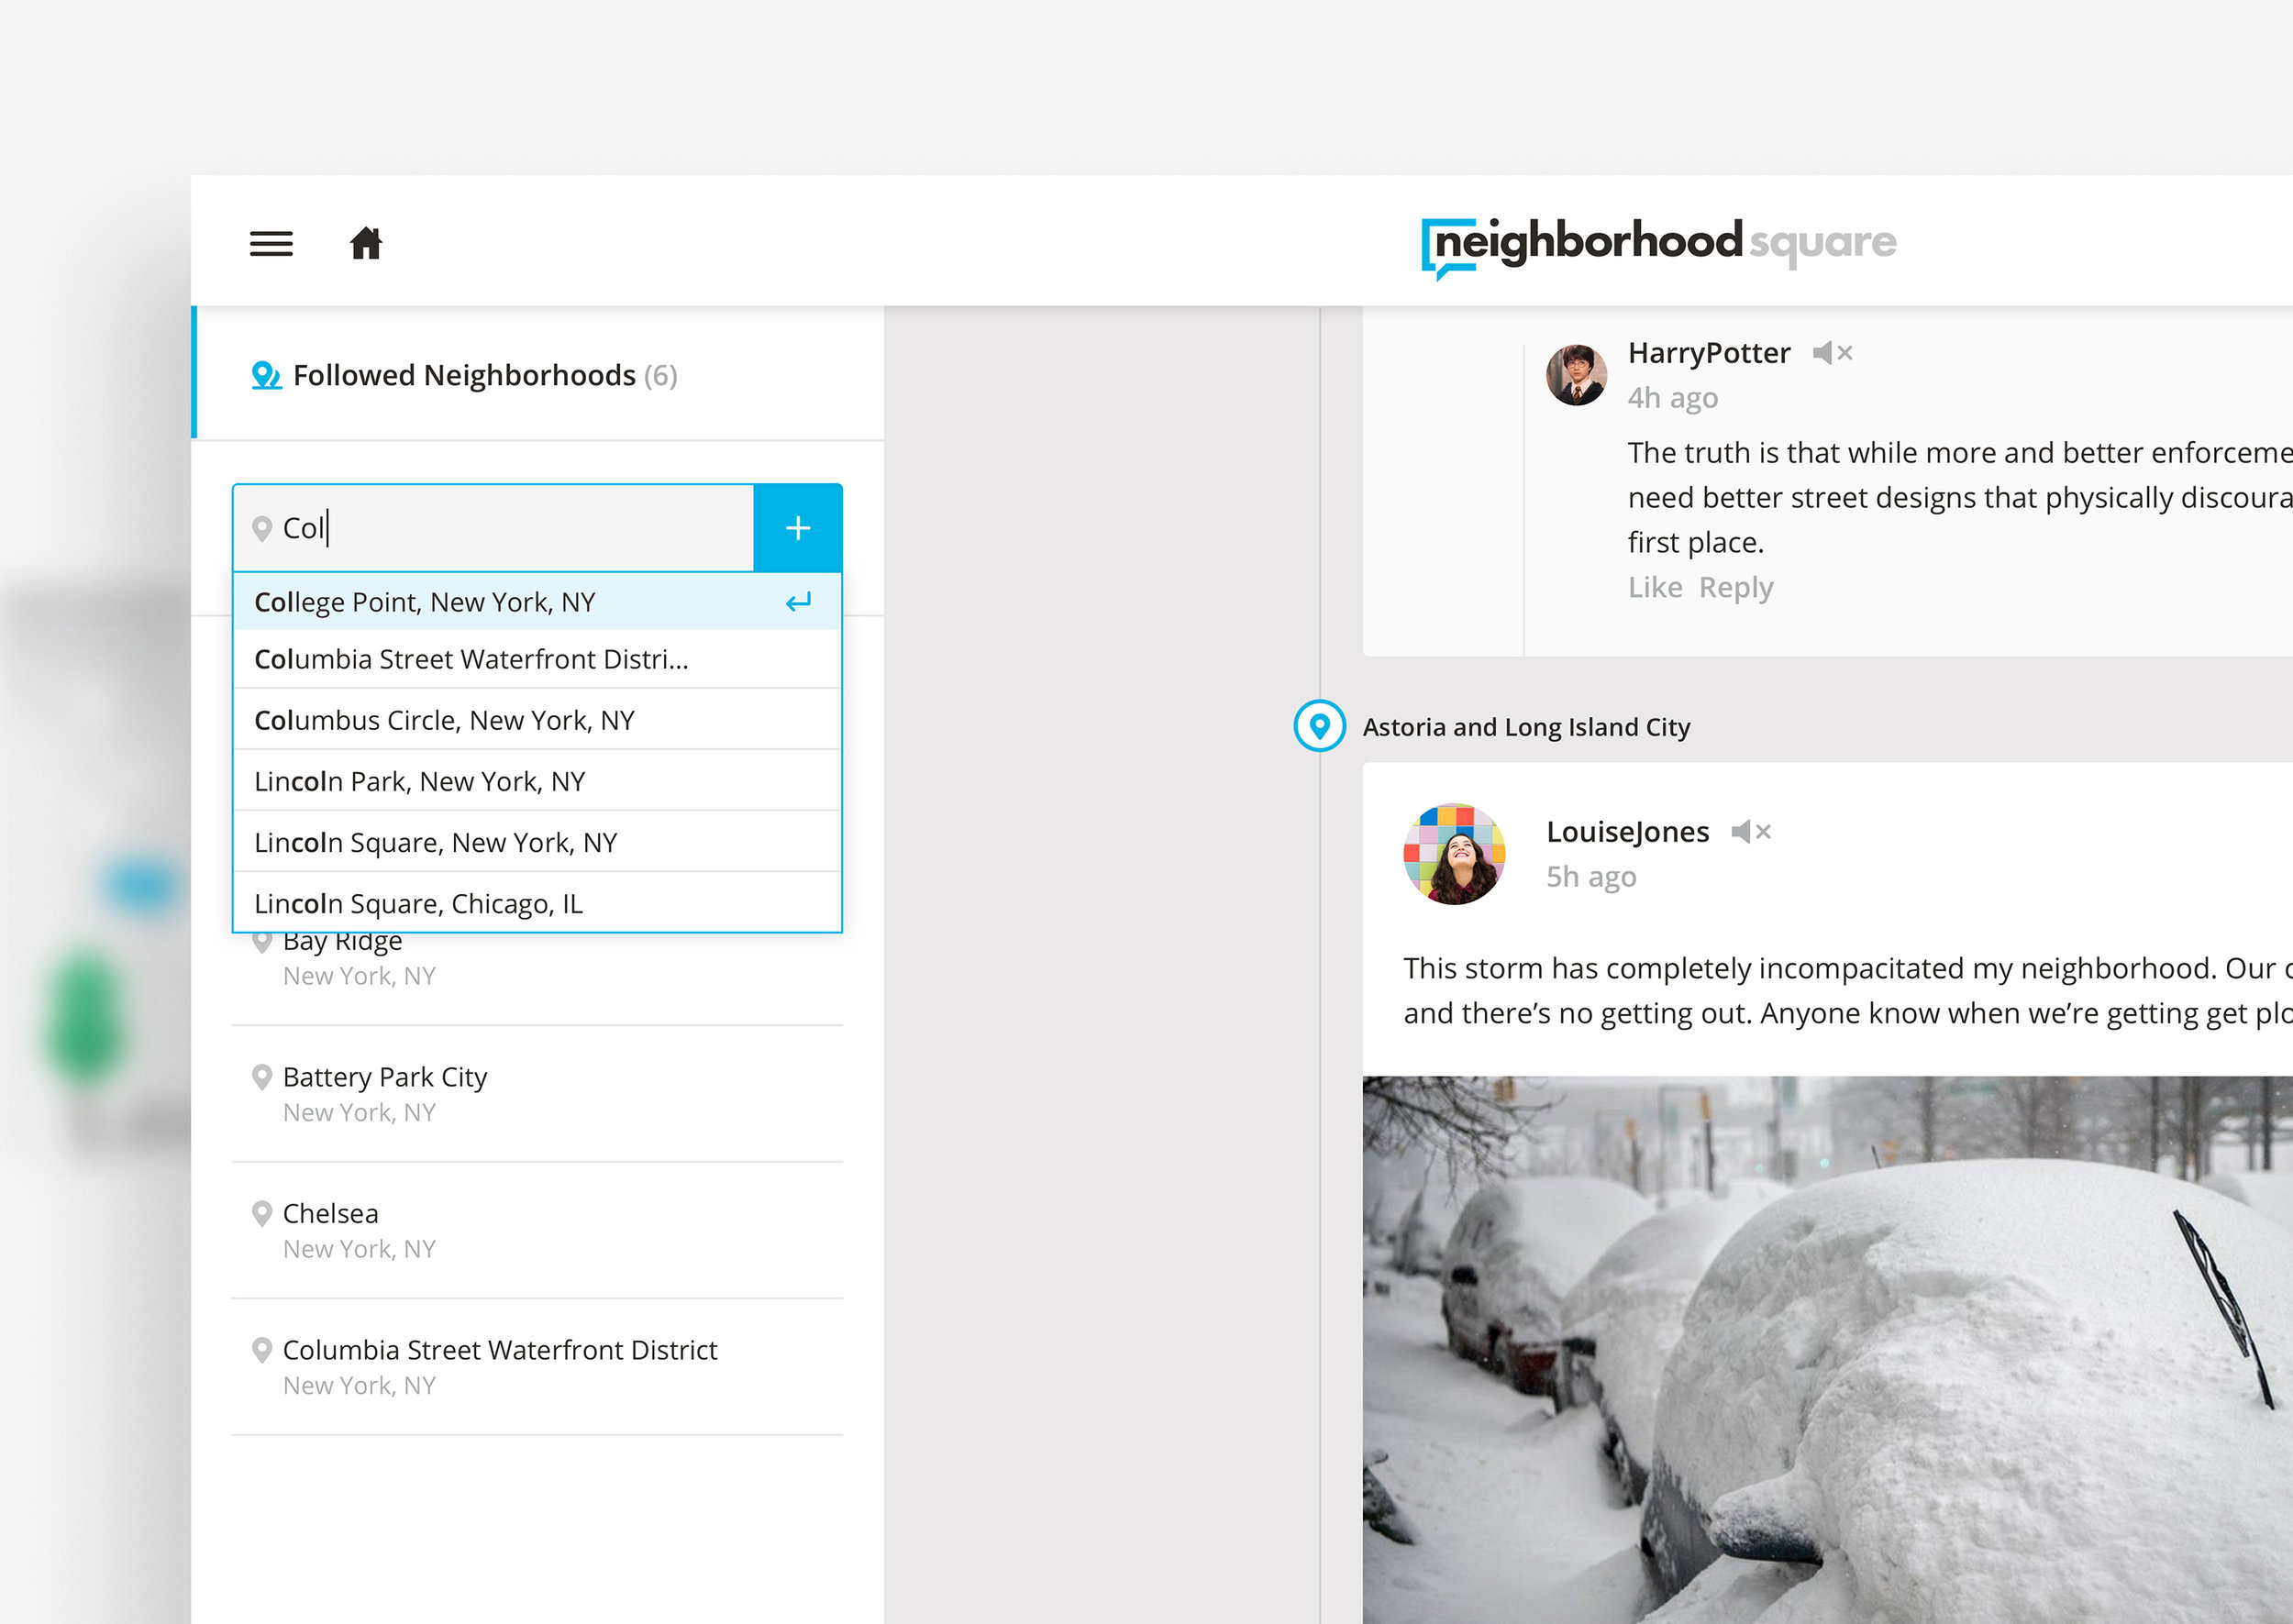Open the Followed Neighborhoods (6) tab

coord(540,373)
